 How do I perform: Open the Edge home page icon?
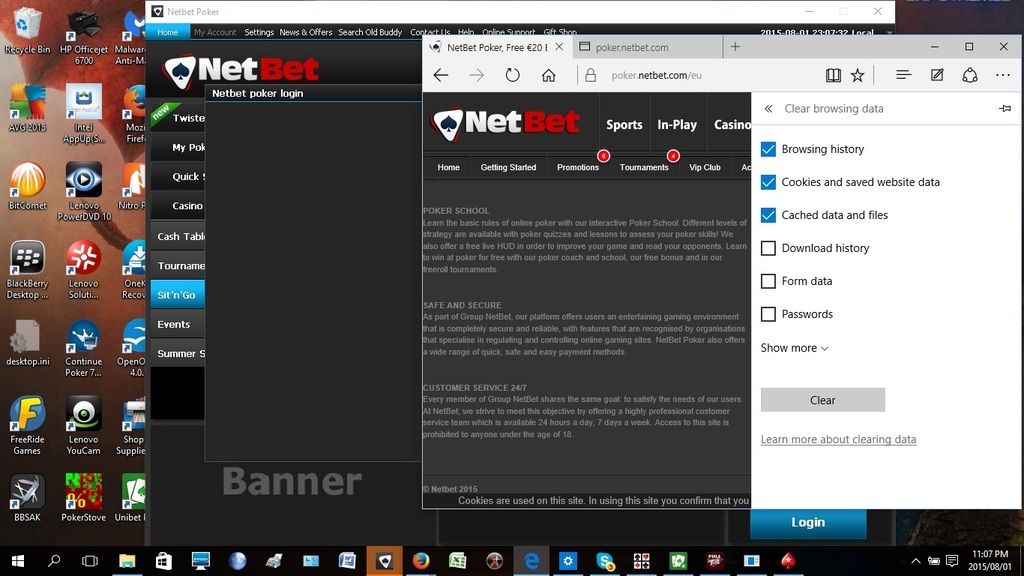(x=549, y=75)
